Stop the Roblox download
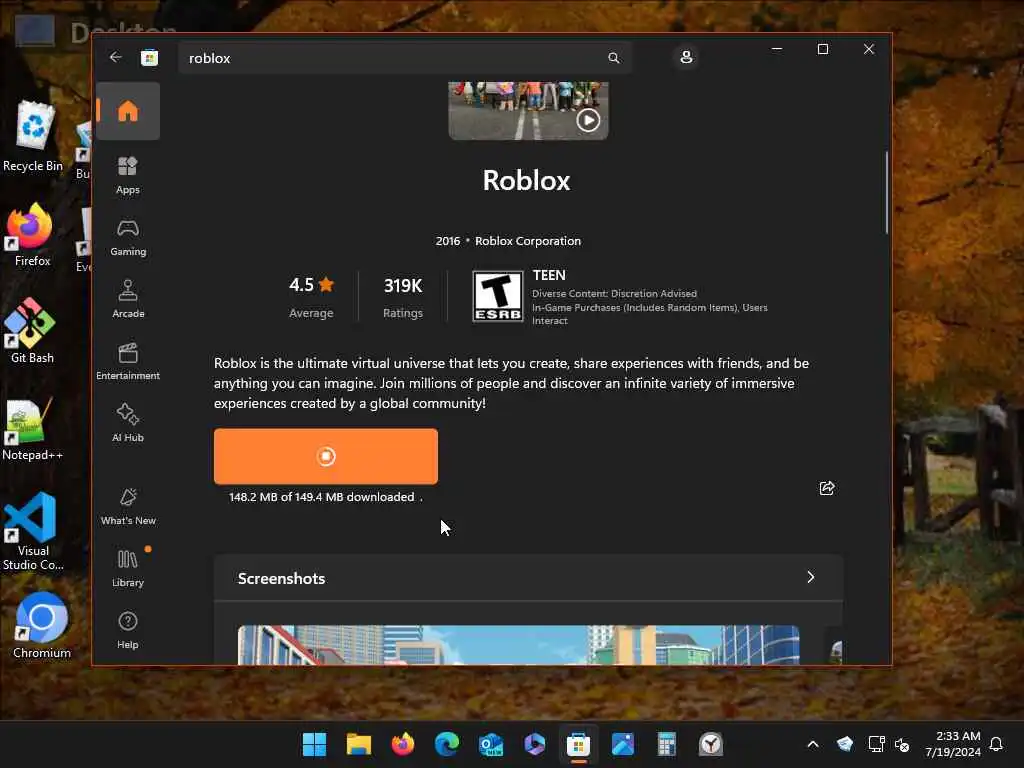 tap(326, 456)
